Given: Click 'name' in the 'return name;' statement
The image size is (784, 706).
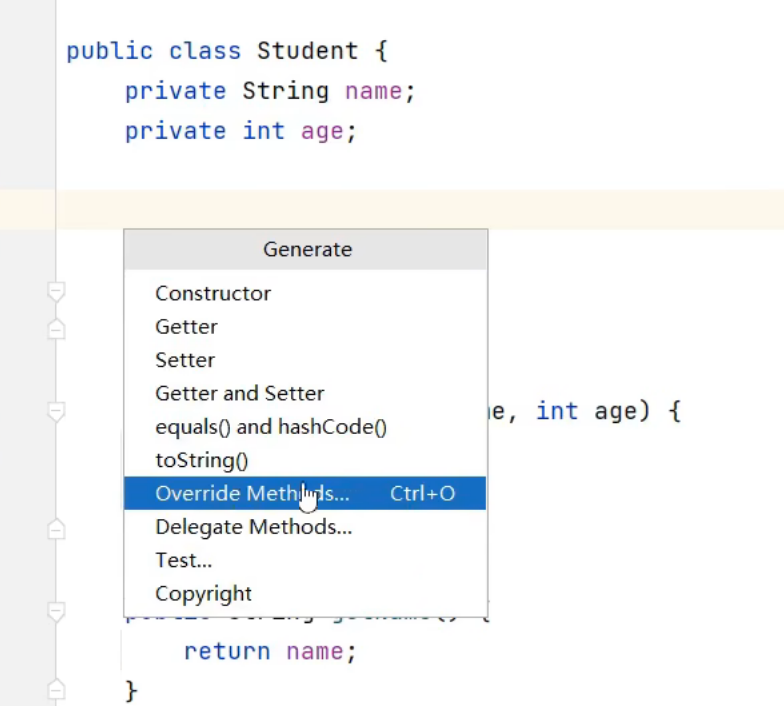Looking at the screenshot, I should click(x=315, y=652).
